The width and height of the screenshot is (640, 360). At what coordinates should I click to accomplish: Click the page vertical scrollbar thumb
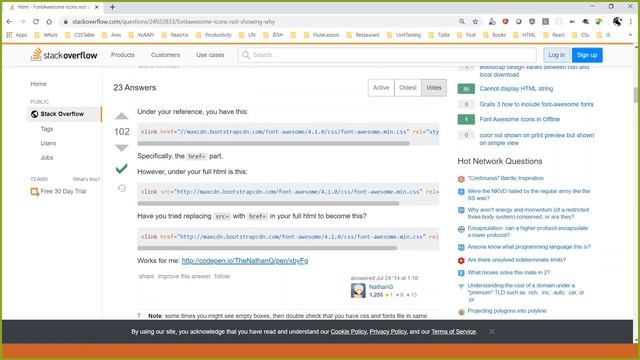pyautogui.click(x=636, y=95)
